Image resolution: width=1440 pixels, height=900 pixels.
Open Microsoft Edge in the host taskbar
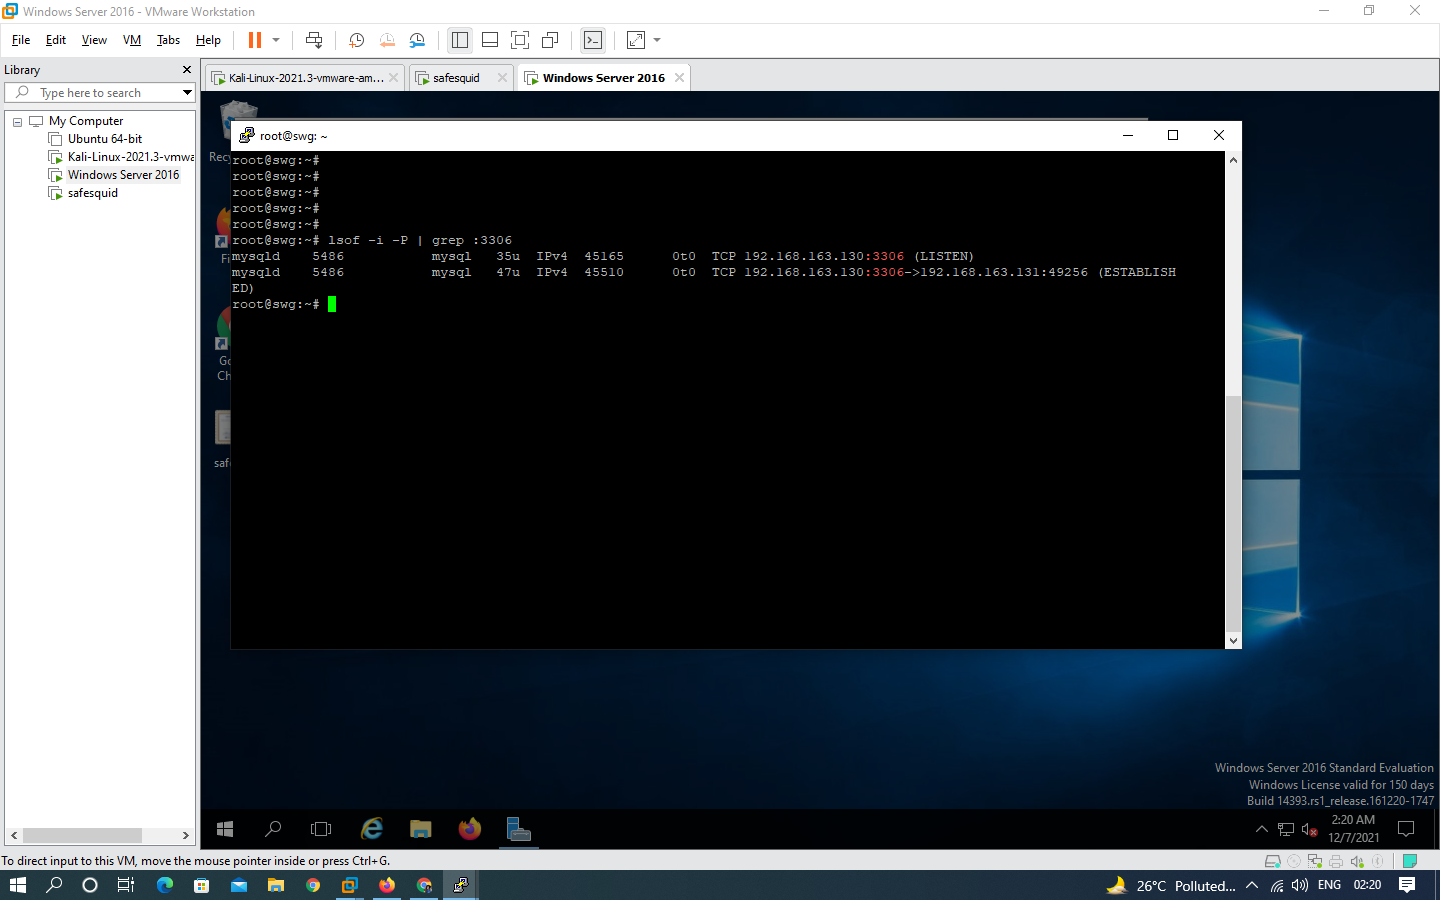pos(164,885)
